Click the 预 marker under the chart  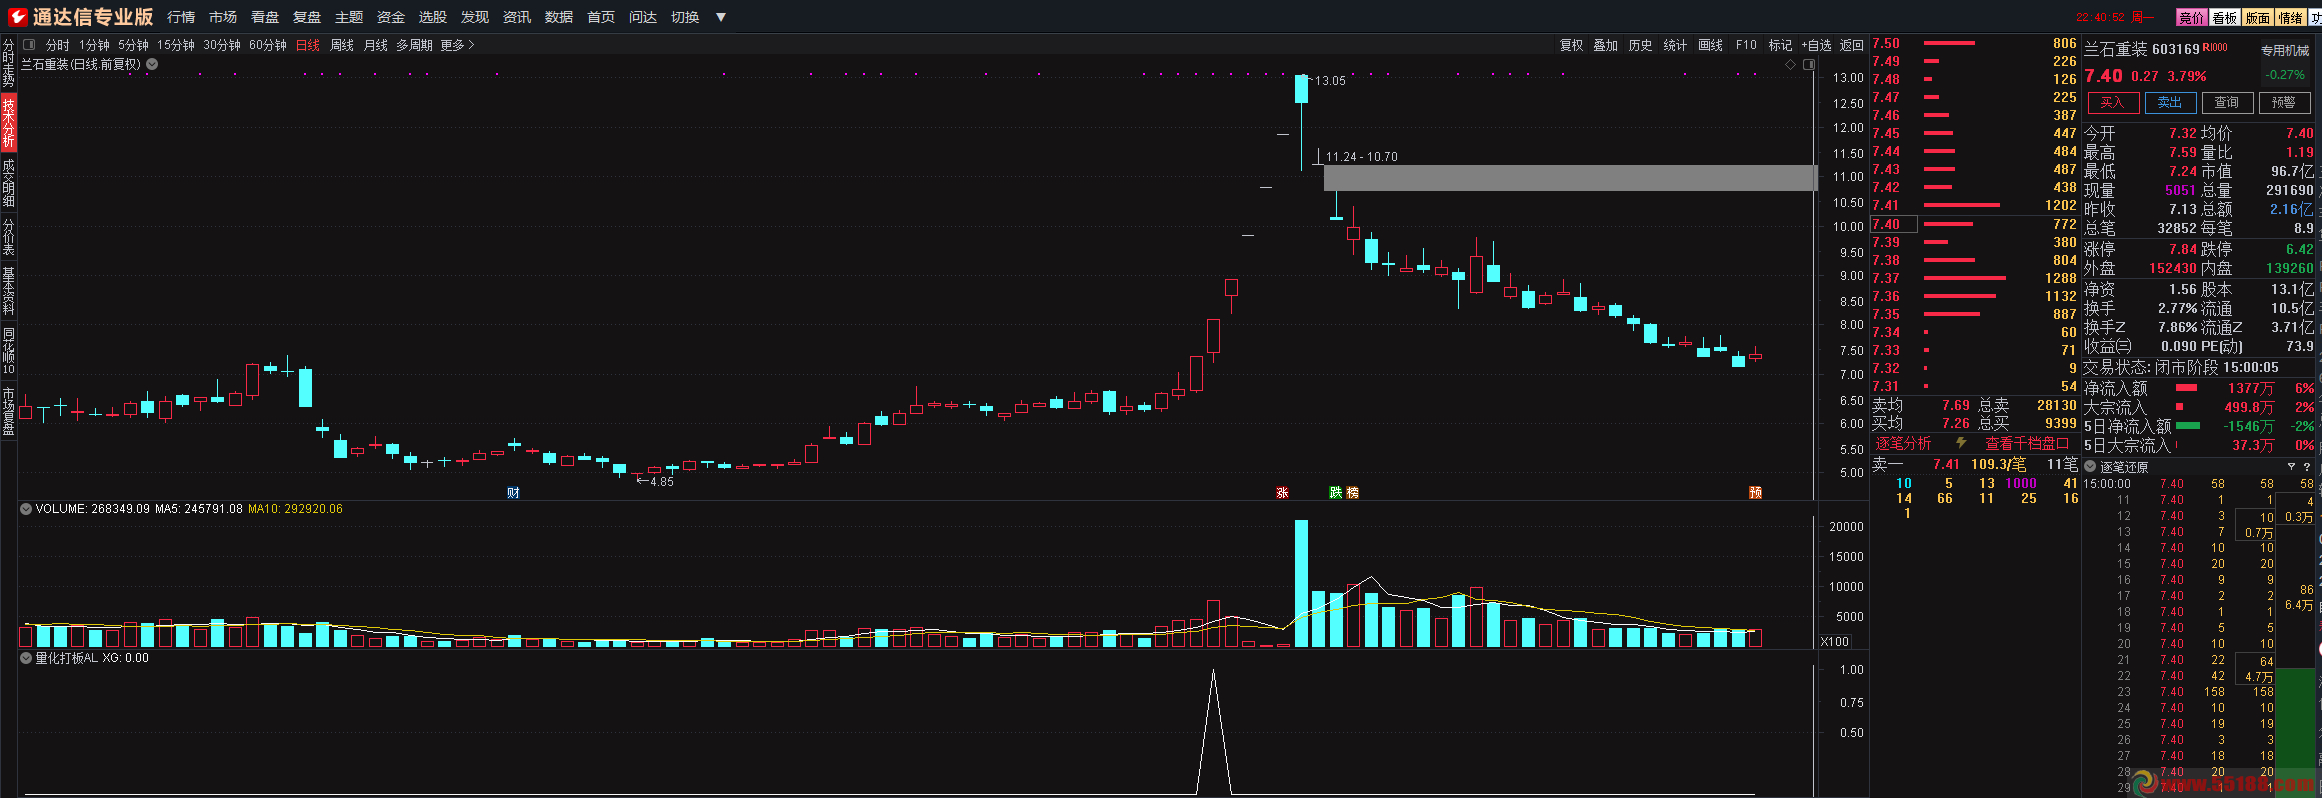pos(1755,492)
